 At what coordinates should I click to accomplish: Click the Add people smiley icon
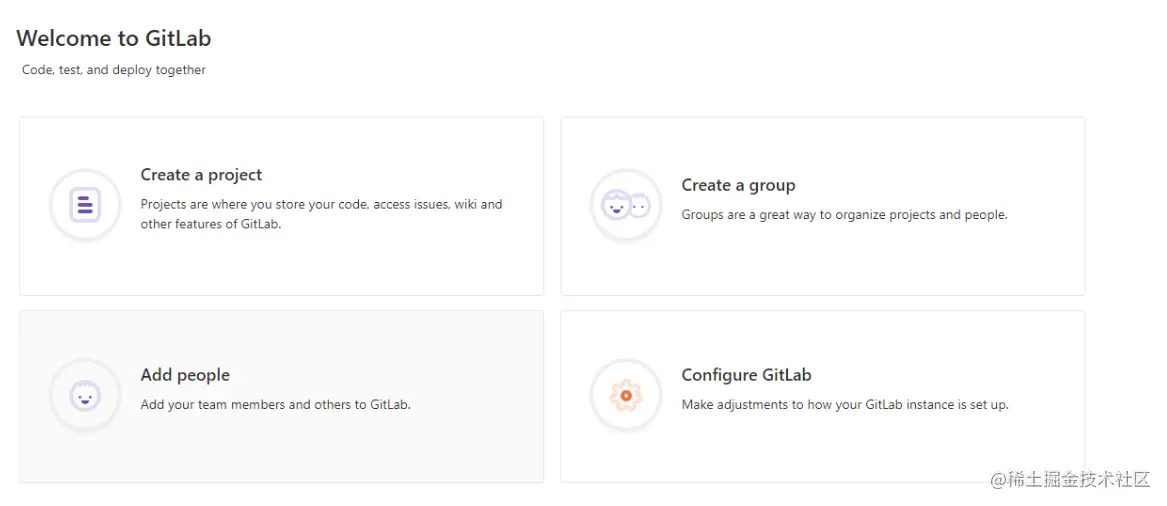click(x=85, y=395)
